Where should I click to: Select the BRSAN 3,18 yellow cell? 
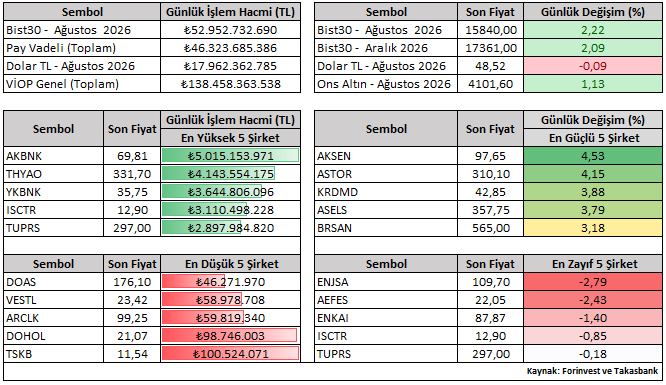coord(593,228)
